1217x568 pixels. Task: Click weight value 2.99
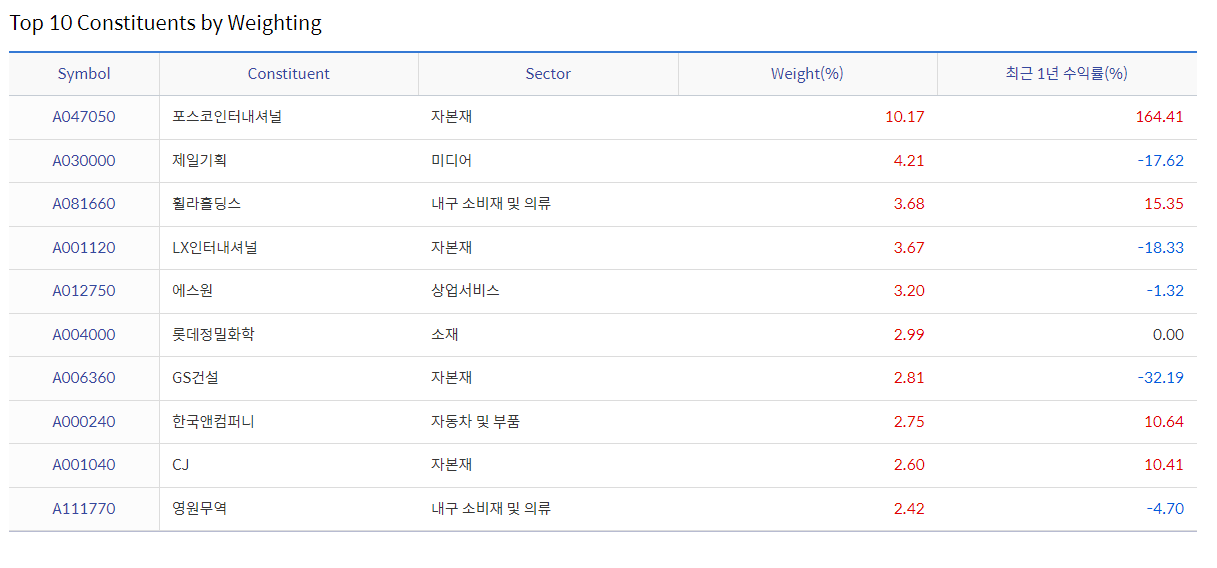pyautogui.click(x=909, y=334)
